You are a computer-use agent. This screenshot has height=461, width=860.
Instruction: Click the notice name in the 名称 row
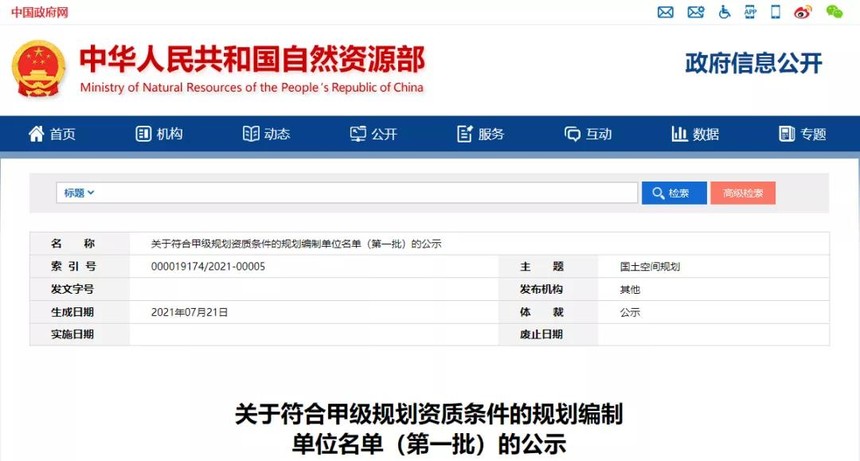296,244
